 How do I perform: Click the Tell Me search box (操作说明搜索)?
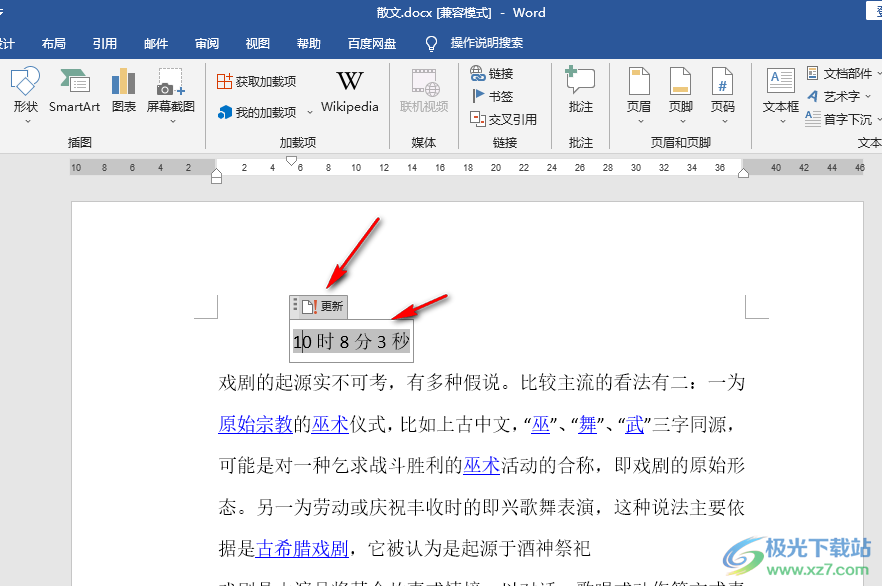[x=487, y=43]
